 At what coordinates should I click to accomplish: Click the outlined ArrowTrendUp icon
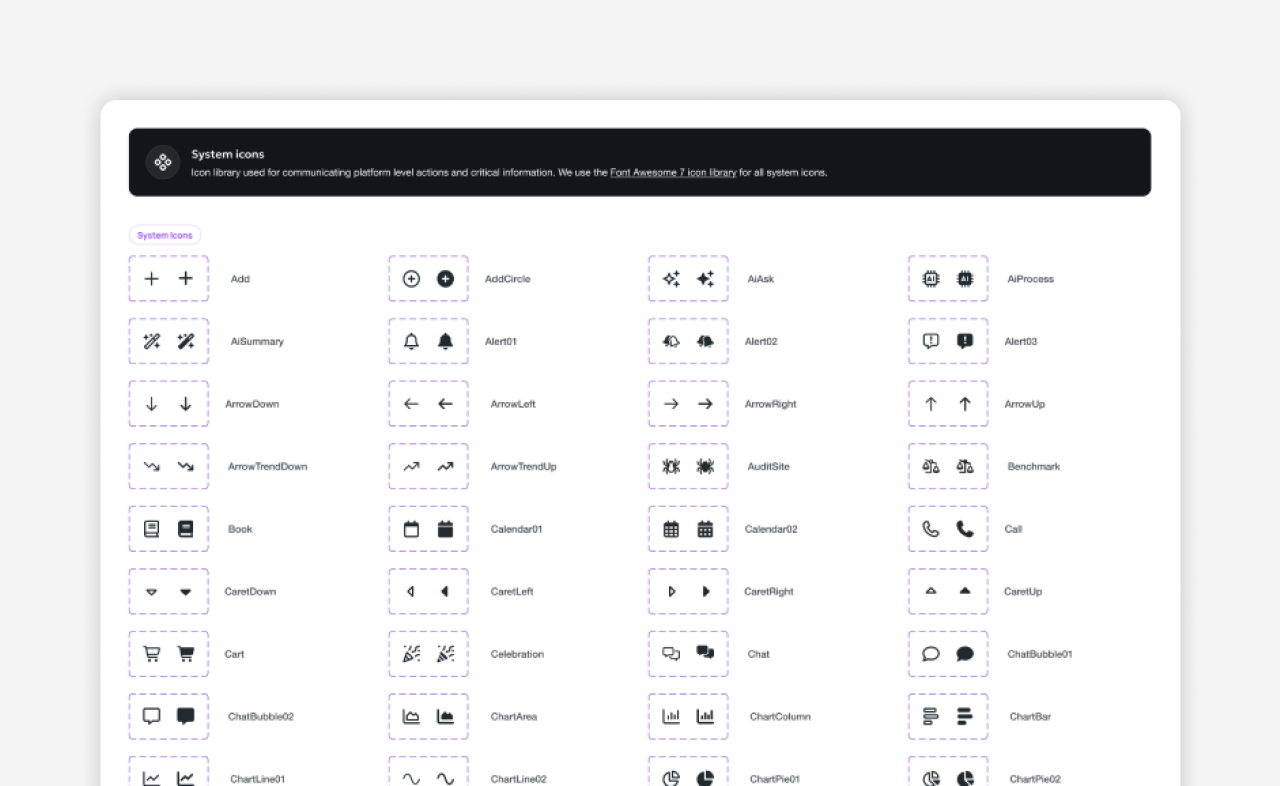pos(411,466)
